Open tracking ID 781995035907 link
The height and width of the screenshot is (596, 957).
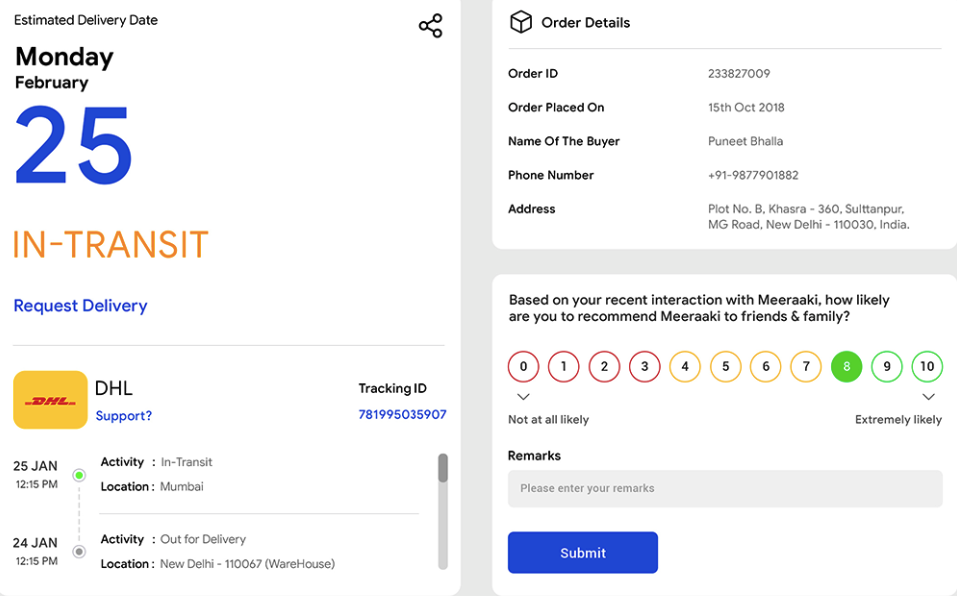click(x=402, y=415)
